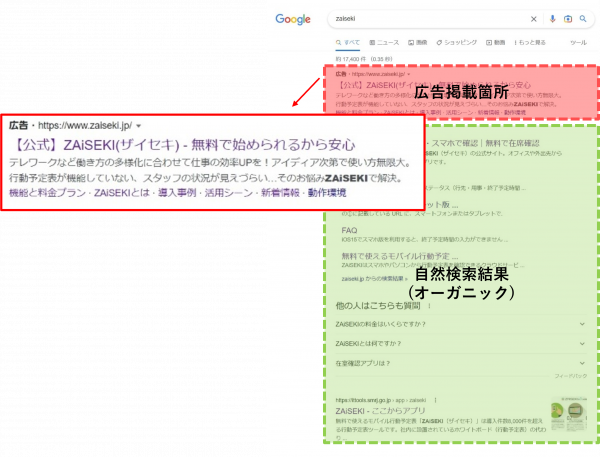Viewport: 600px width, 457px height.
Task: Open the ショッピング tab
Action: click(x=457, y=42)
